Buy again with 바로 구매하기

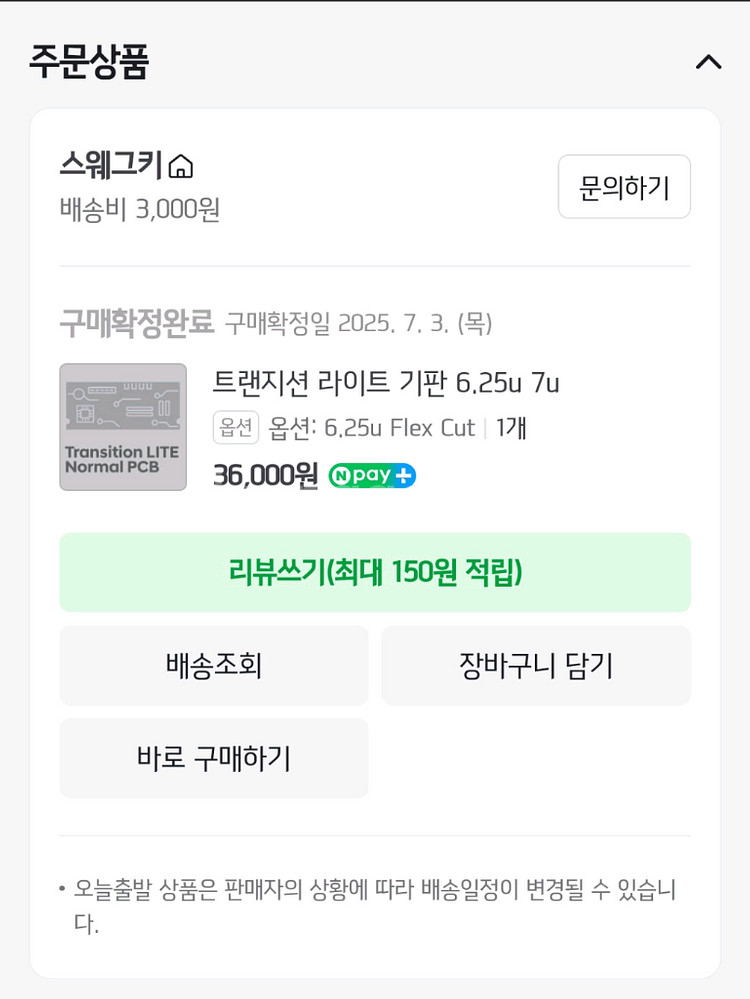point(213,758)
